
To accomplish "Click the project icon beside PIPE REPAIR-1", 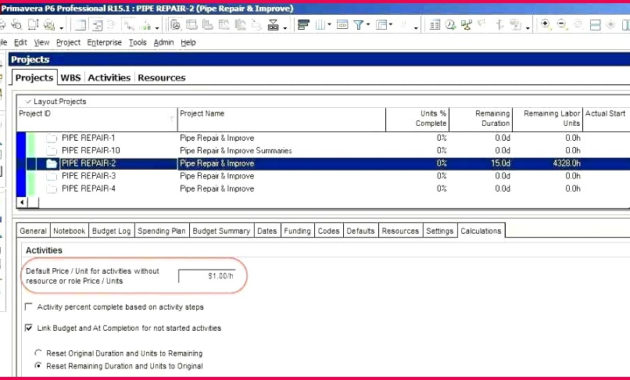I will coord(51,138).
